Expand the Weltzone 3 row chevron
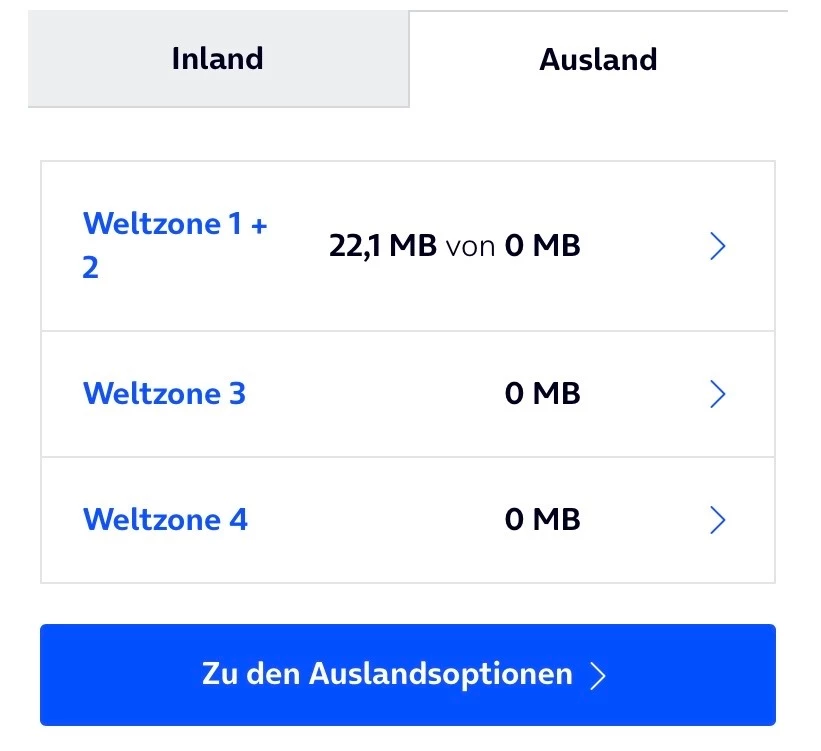This screenshot has height=751, width=821. point(716,394)
